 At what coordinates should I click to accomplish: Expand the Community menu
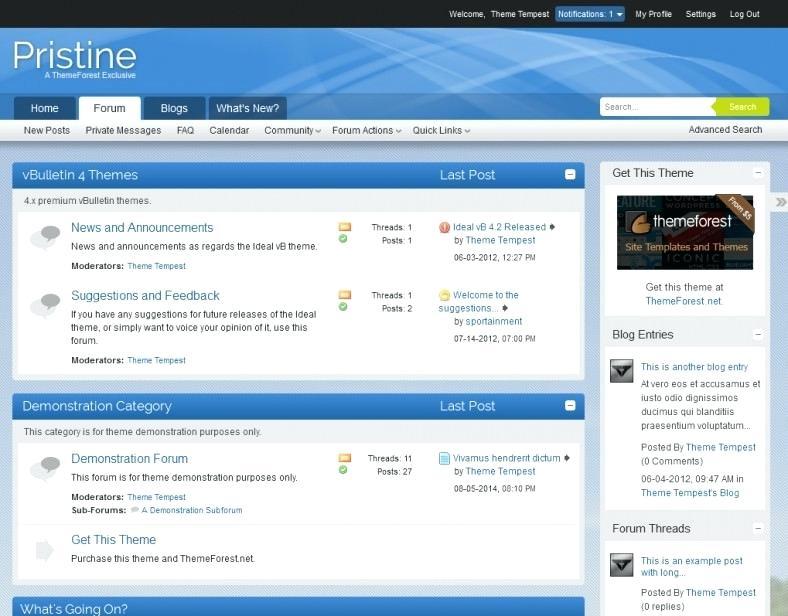point(292,130)
